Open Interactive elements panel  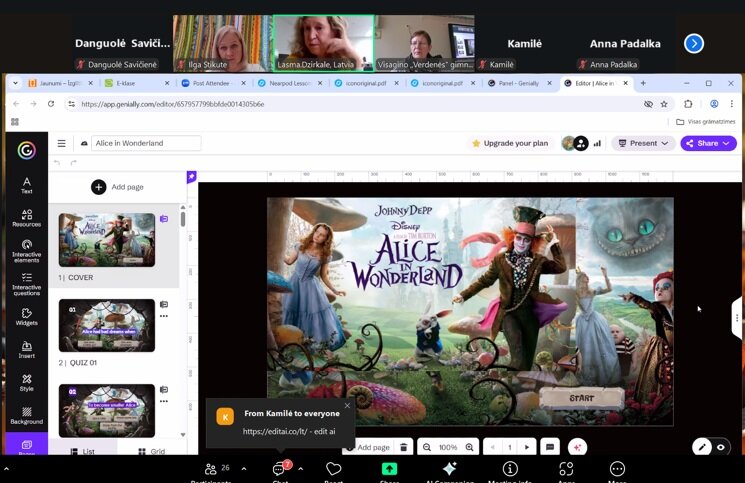pyautogui.click(x=27, y=250)
